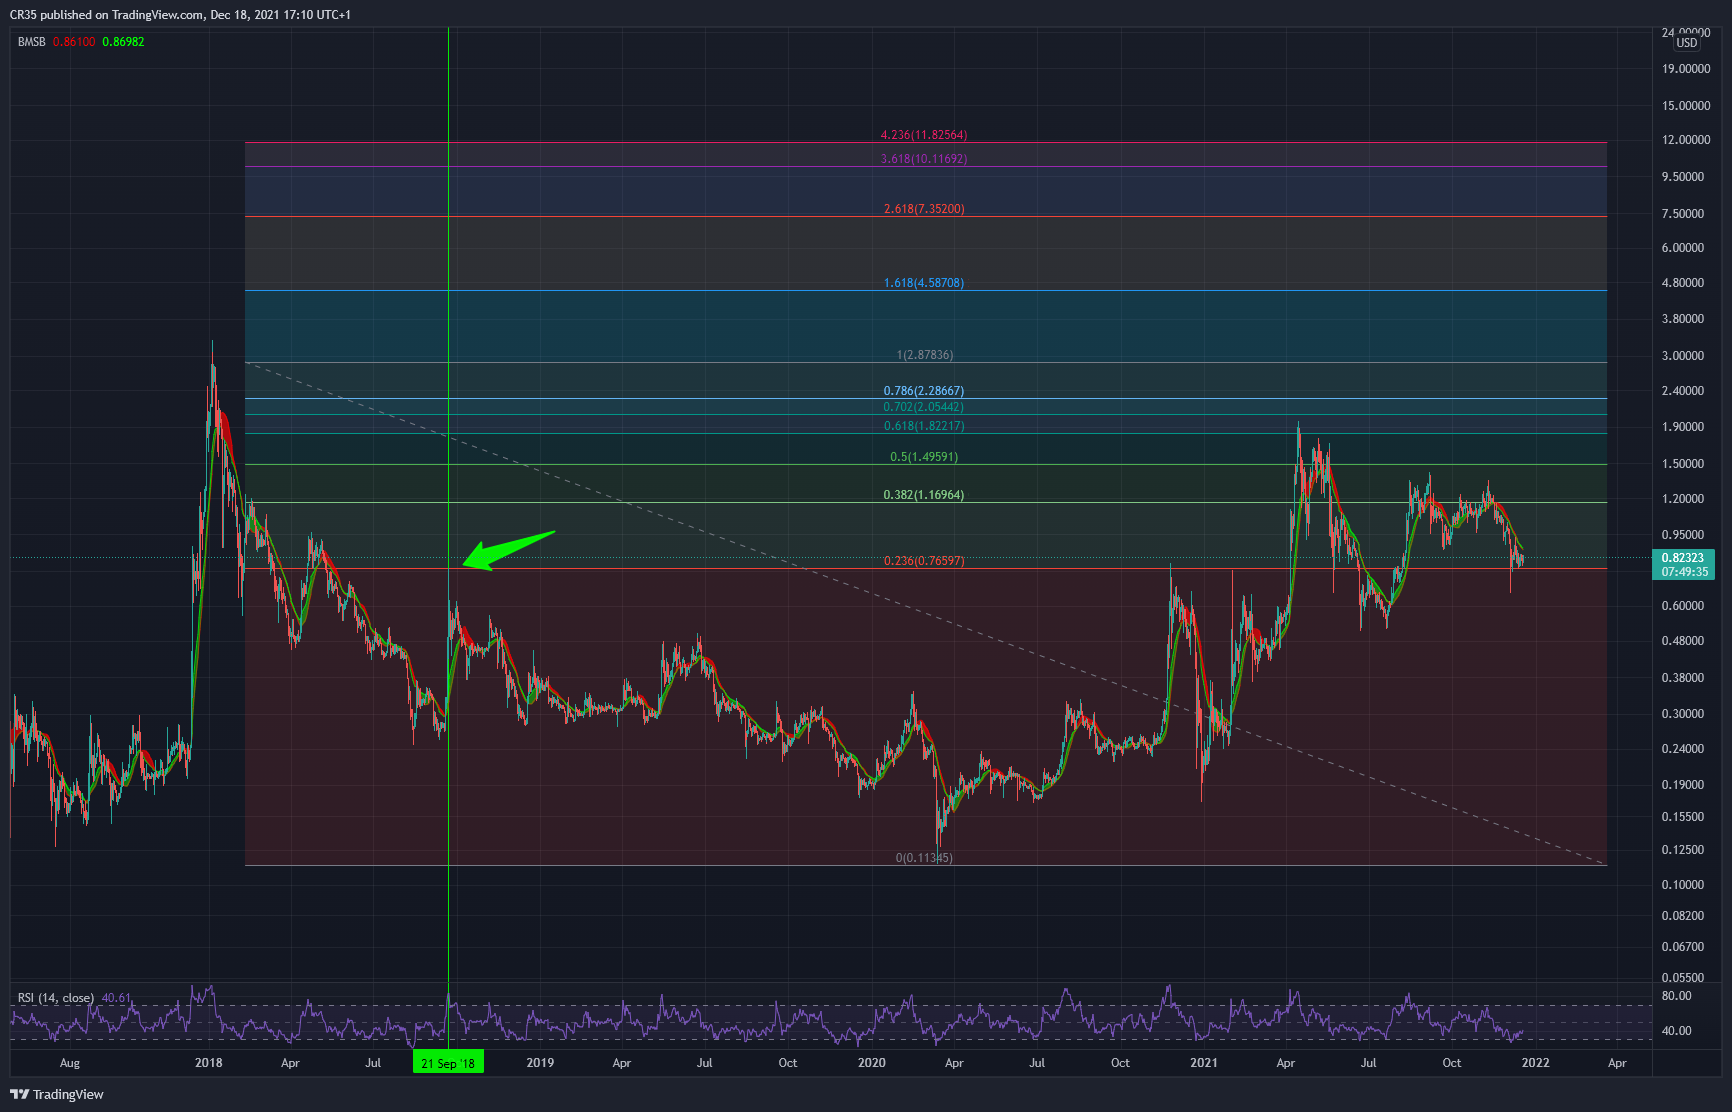Screen dimensions: 1732x1112
Task: Select the 0.382(1.16964) Fibonacci label
Action: [x=924, y=495]
